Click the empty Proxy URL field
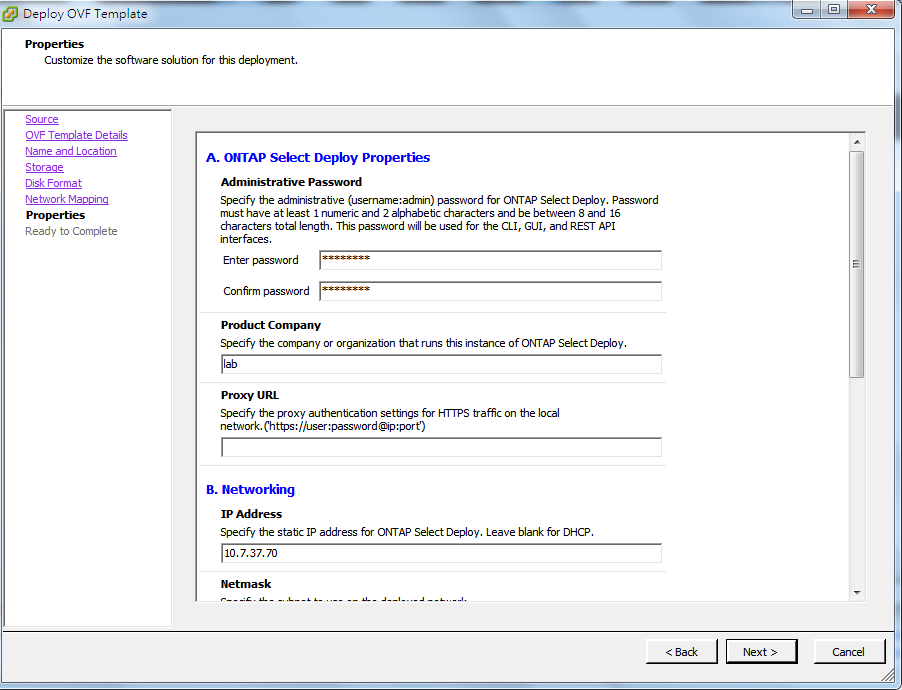 [441, 447]
